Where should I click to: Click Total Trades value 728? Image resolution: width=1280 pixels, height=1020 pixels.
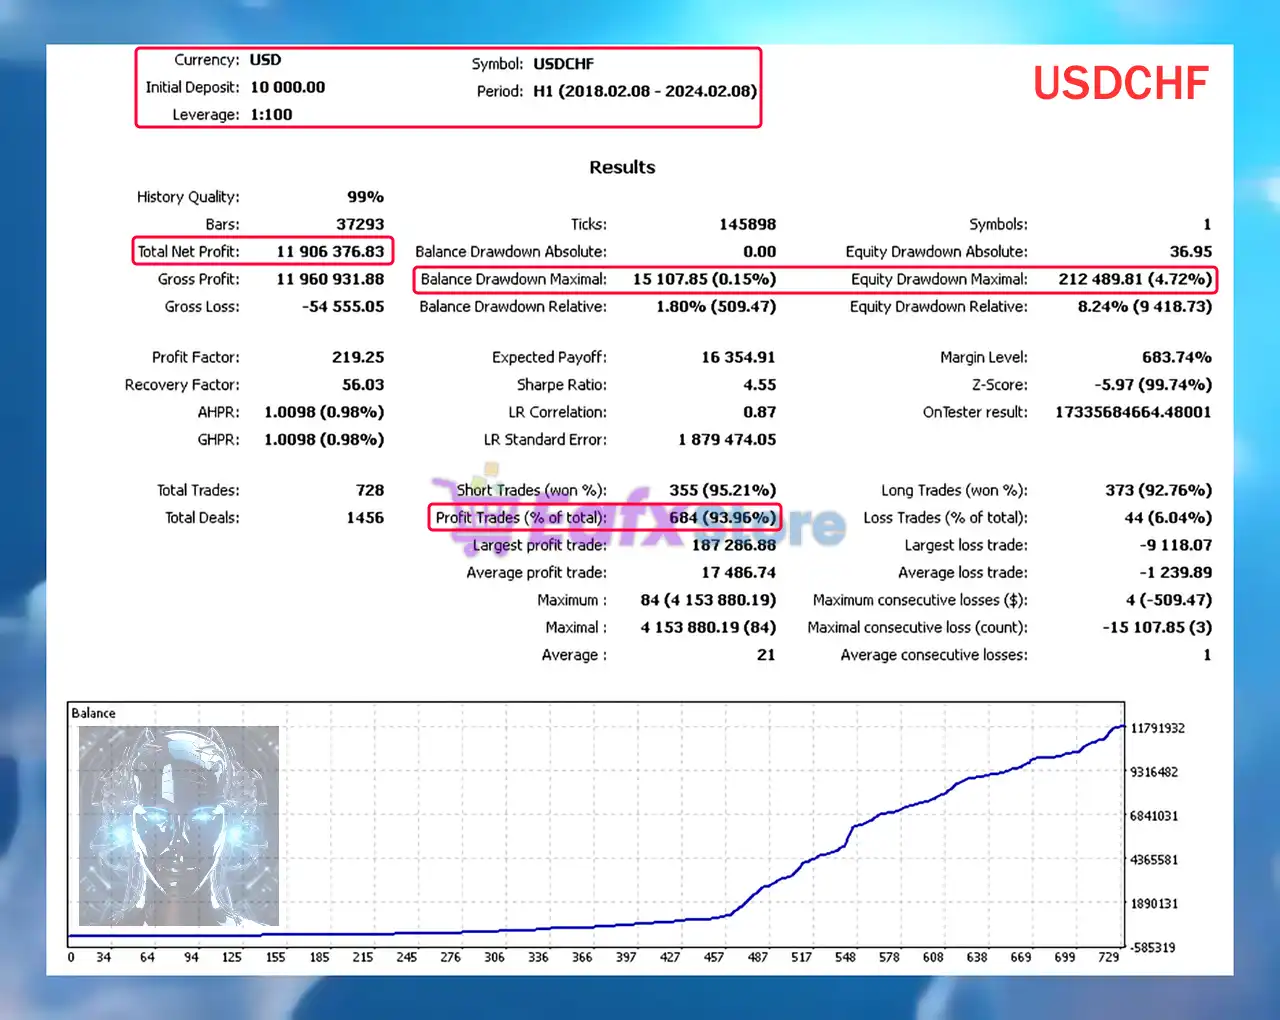(370, 490)
